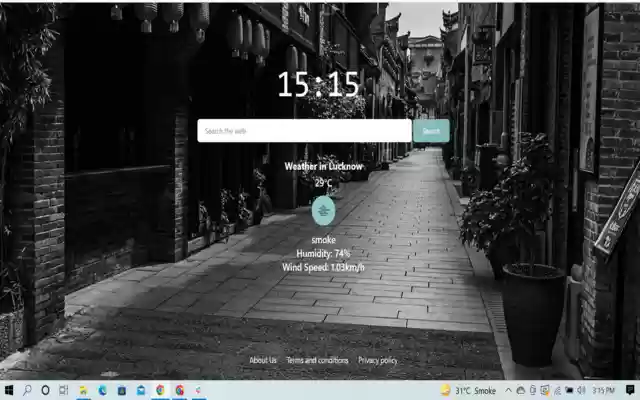
Task: Open Wi-Fi network tray icon
Action: tap(557, 391)
